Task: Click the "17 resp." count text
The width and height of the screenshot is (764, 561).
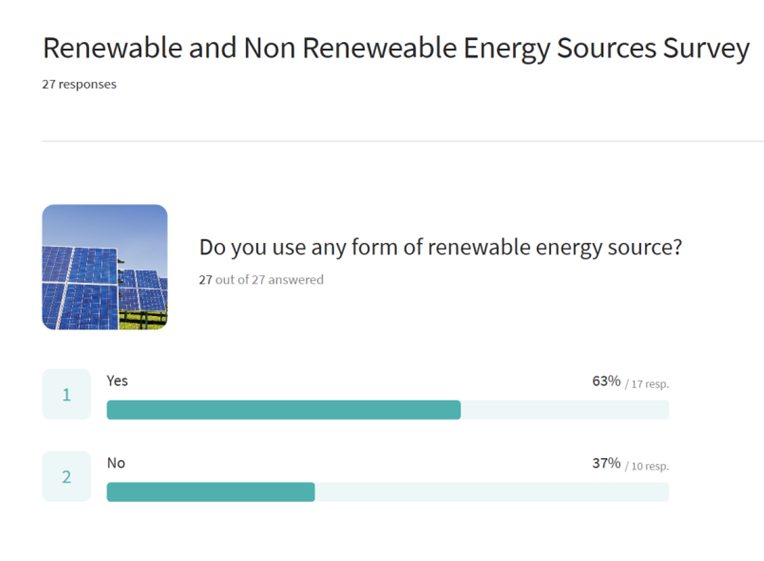Action: (650, 383)
